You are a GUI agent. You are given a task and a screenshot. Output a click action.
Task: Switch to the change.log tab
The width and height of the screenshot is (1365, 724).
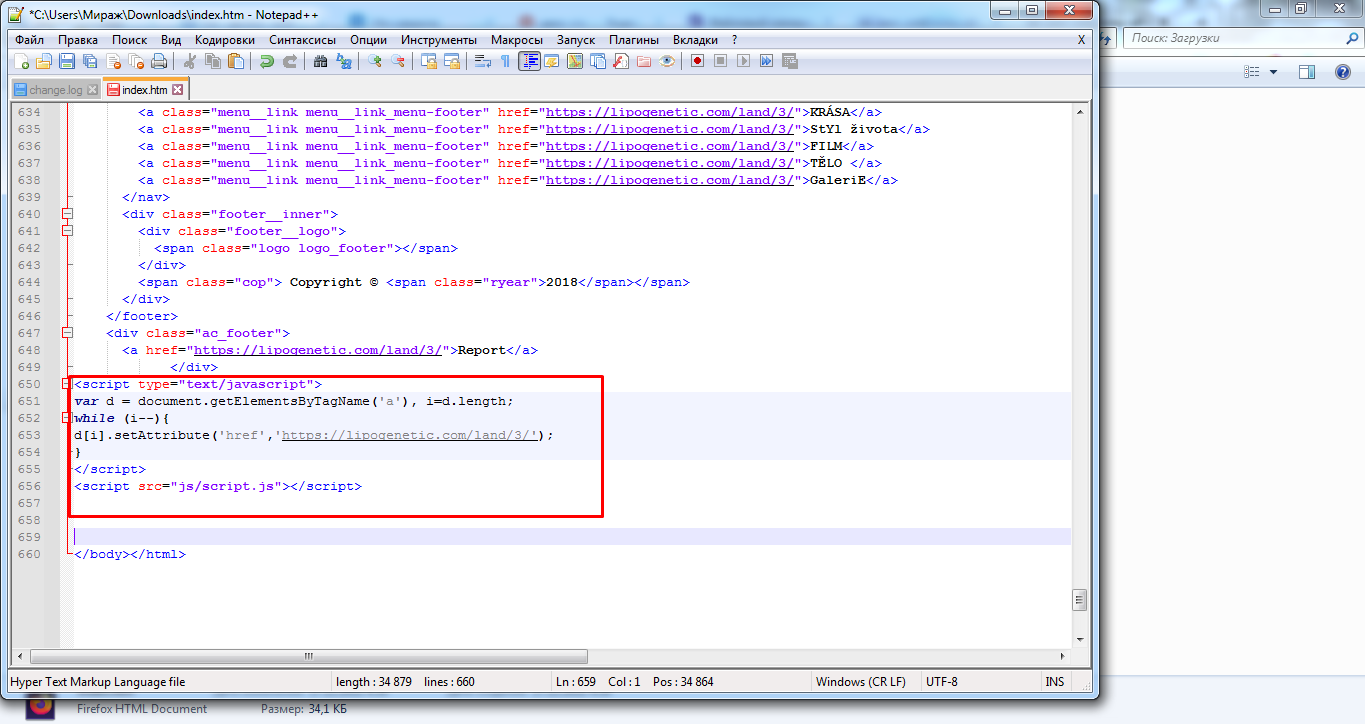coord(56,90)
